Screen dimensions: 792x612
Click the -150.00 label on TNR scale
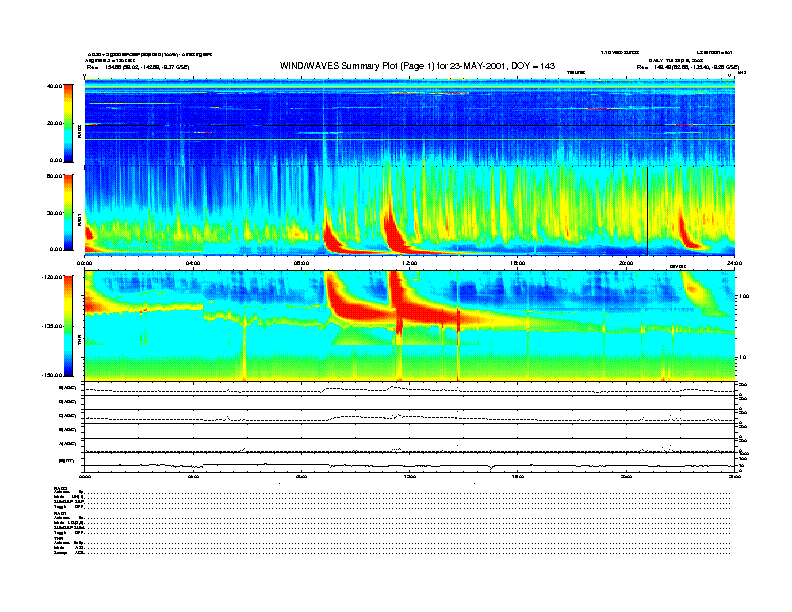52,375
